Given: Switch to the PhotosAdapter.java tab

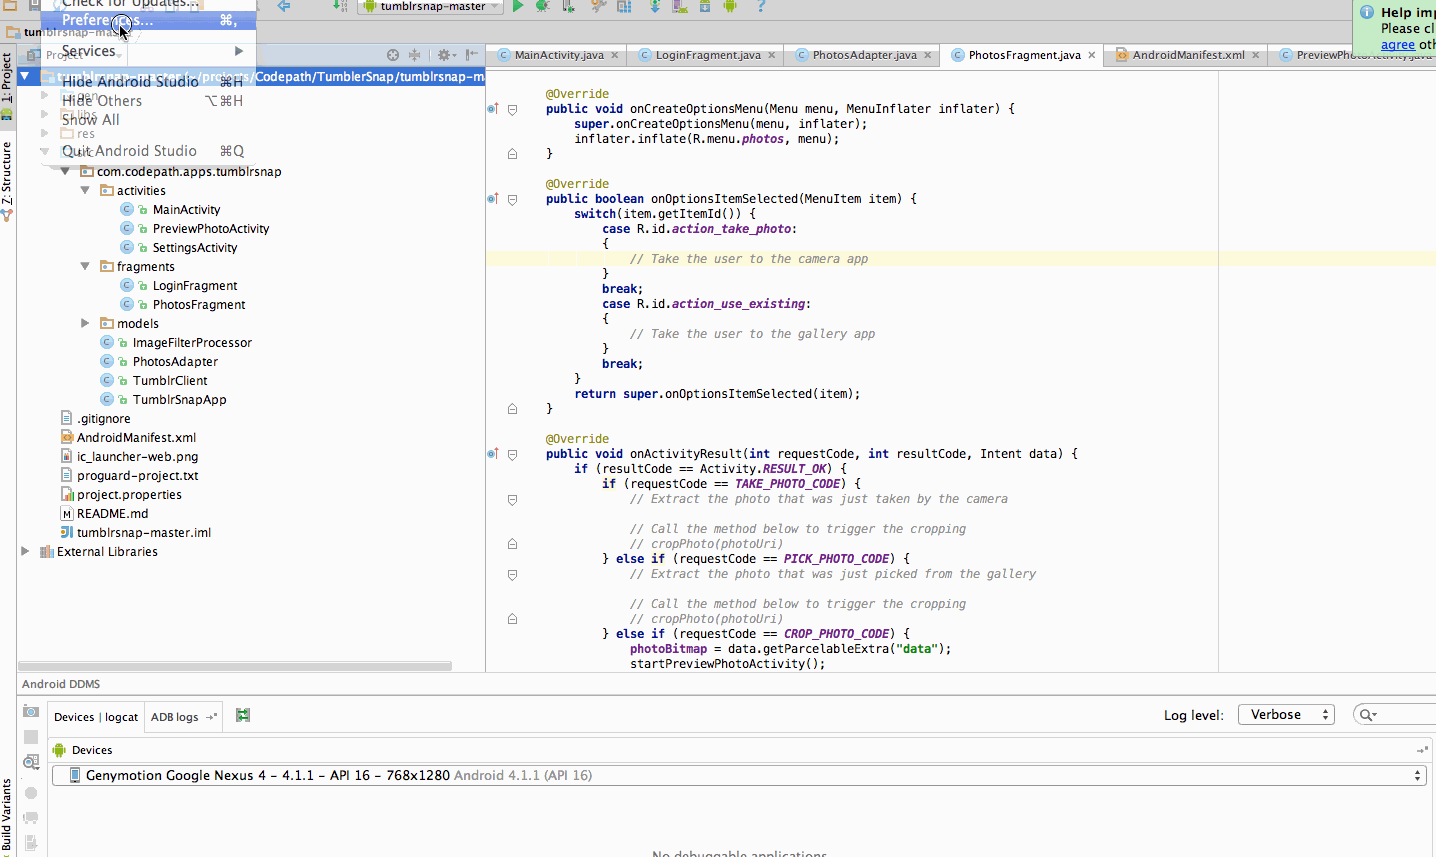Looking at the screenshot, I should click(864, 55).
